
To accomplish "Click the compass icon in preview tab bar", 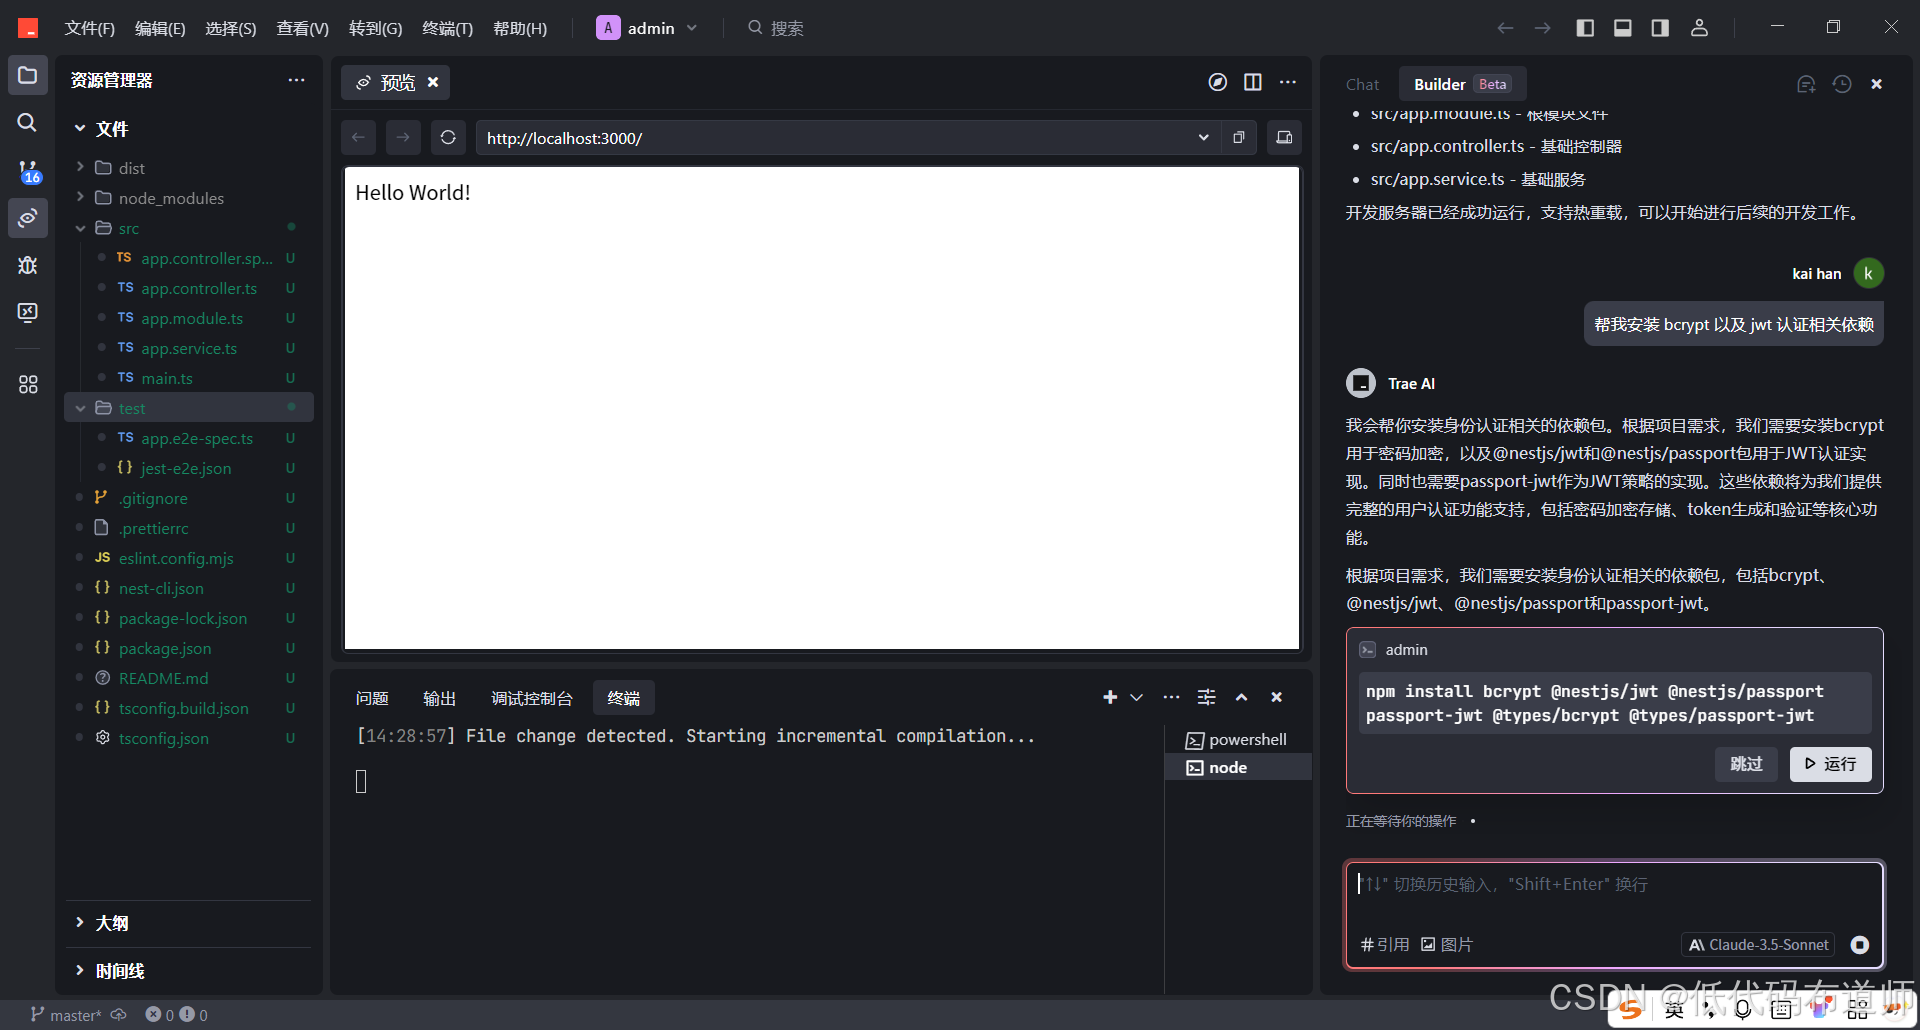I will [1217, 82].
